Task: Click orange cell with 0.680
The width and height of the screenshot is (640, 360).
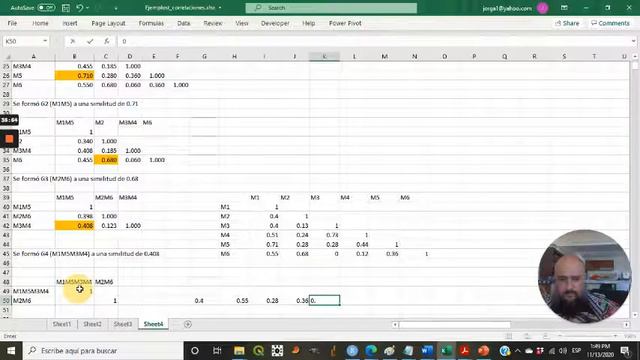Action: pyautogui.click(x=106, y=160)
